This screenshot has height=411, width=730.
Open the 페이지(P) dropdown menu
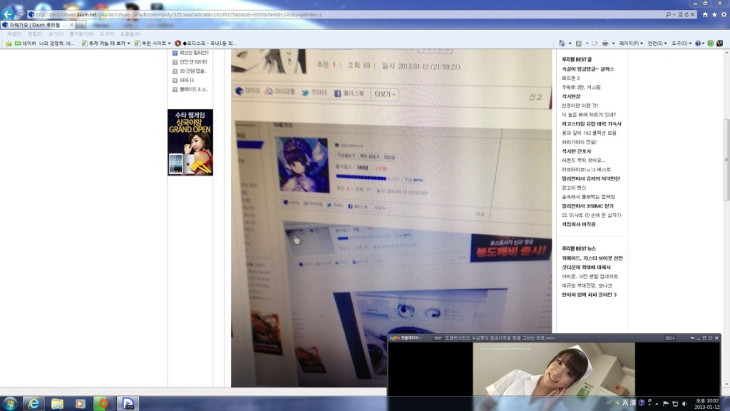pyautogui.click(x=631, y=44)
